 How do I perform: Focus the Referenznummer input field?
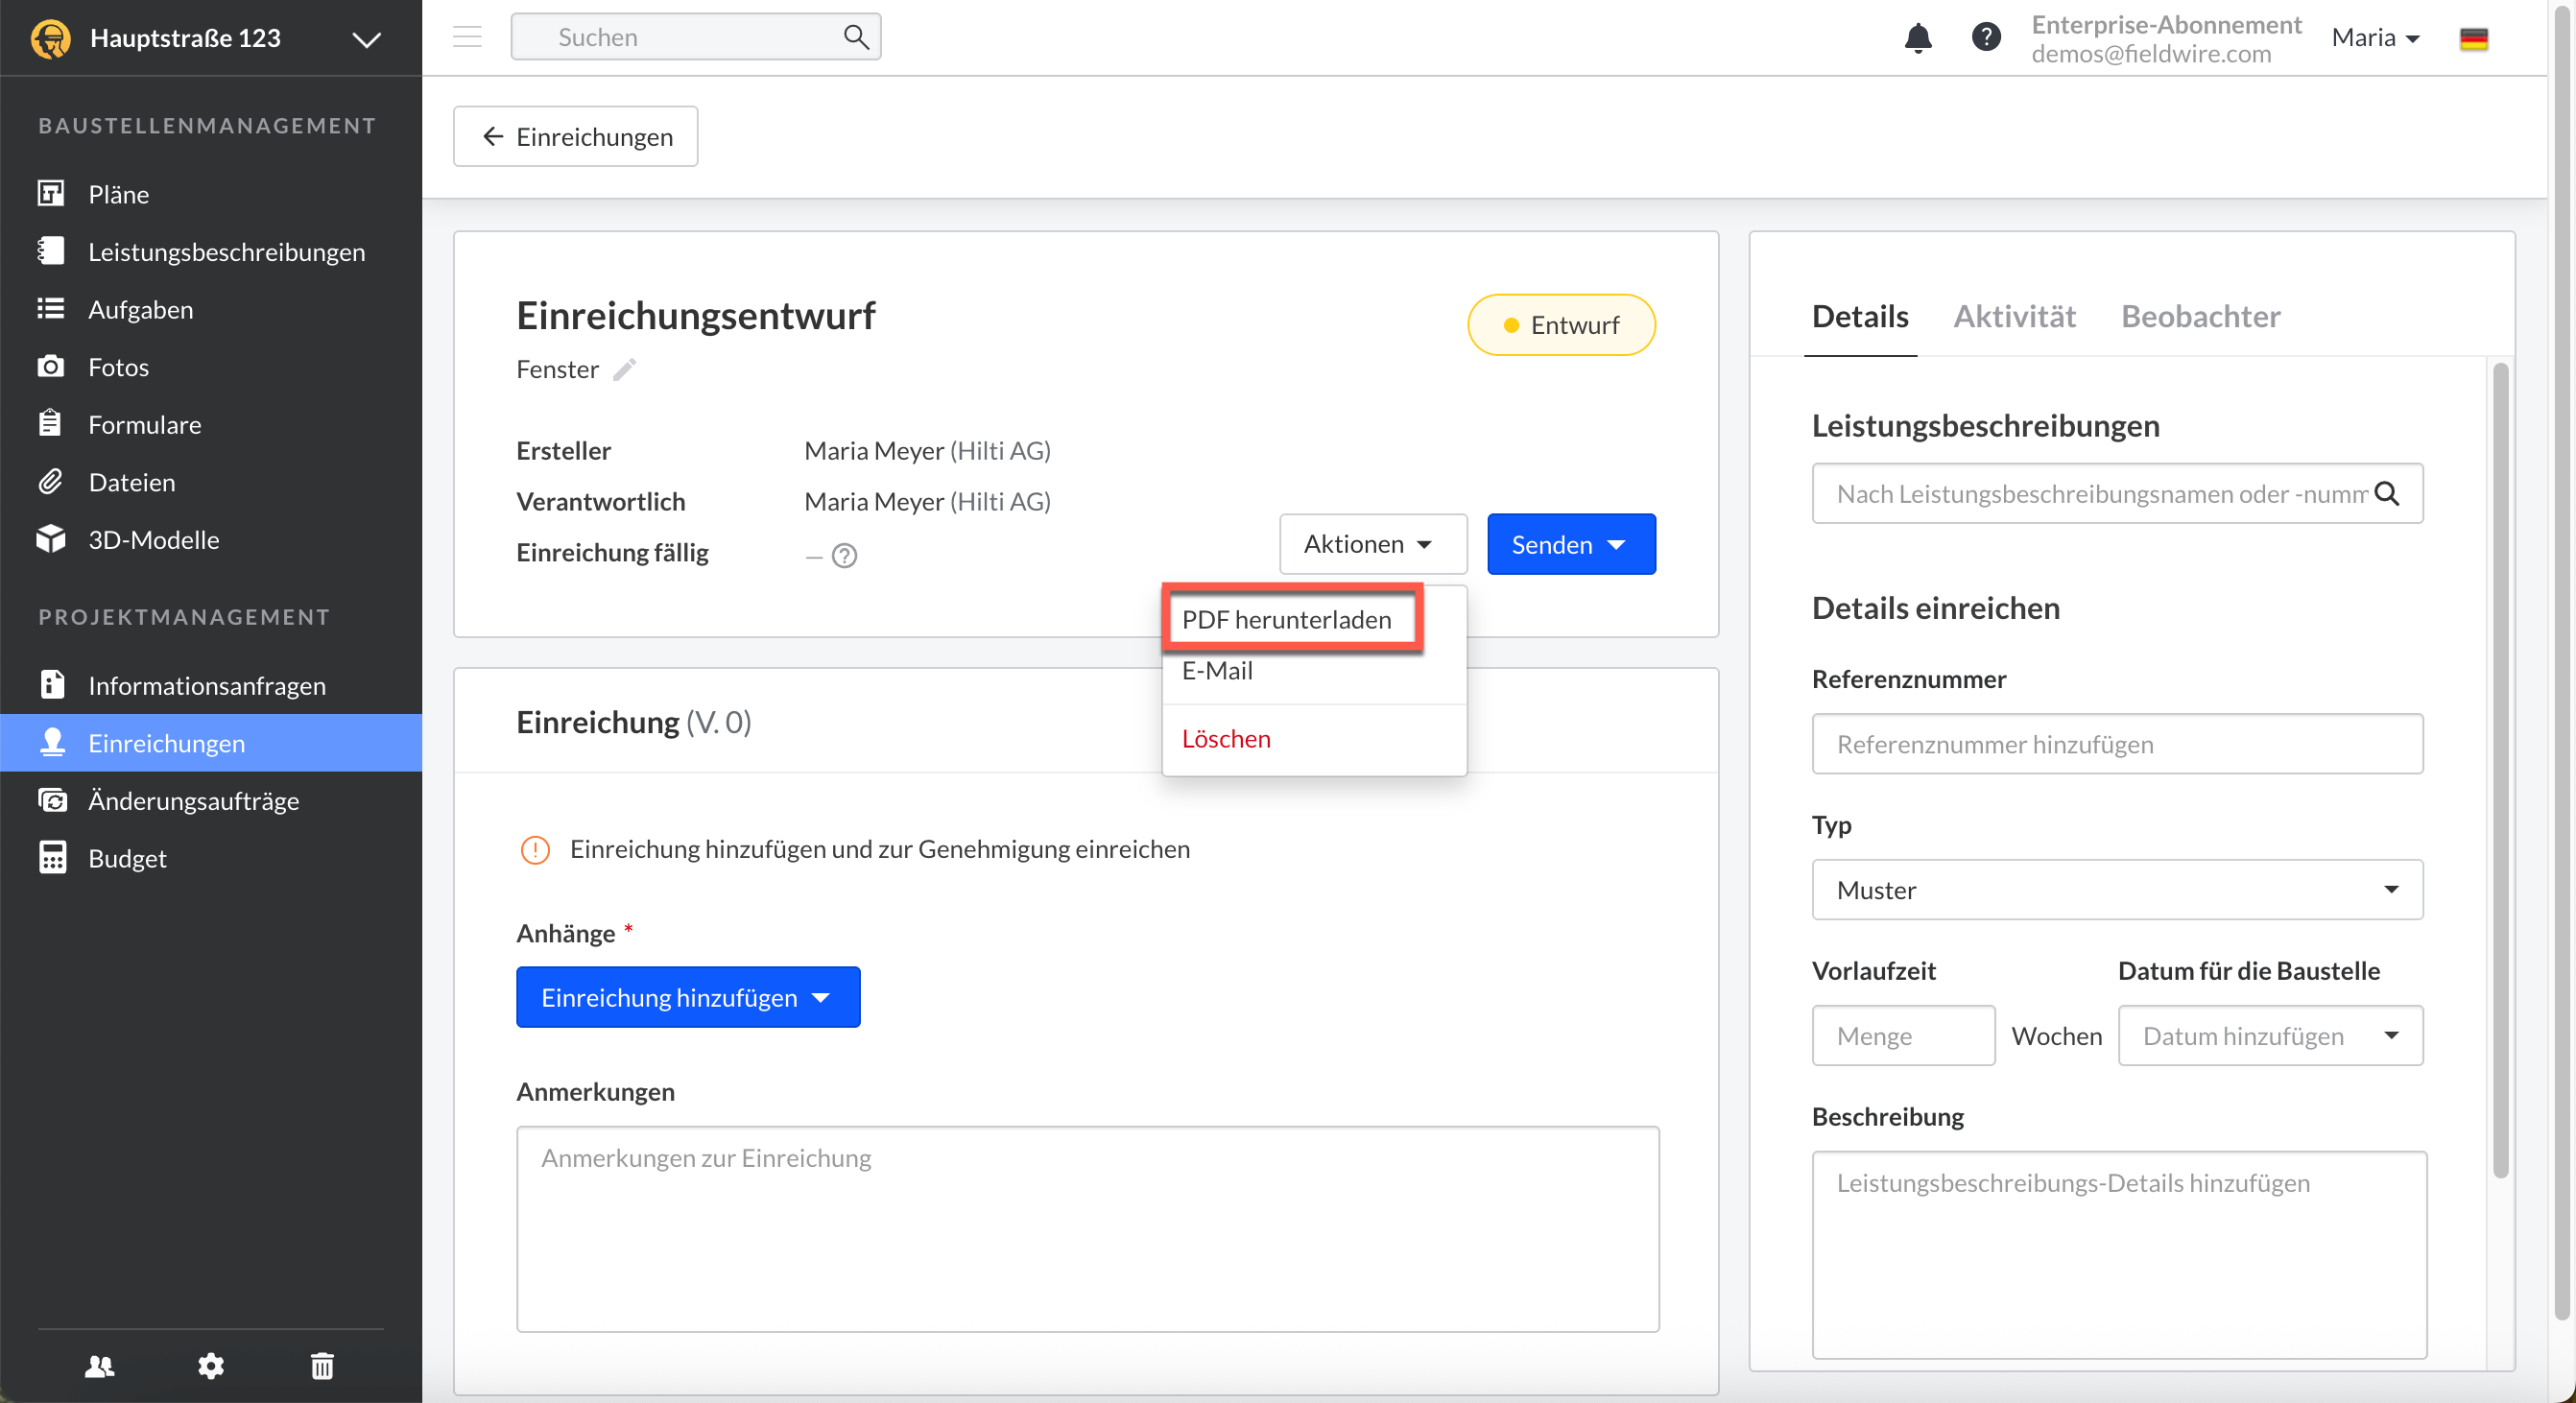click(2116, 744)
